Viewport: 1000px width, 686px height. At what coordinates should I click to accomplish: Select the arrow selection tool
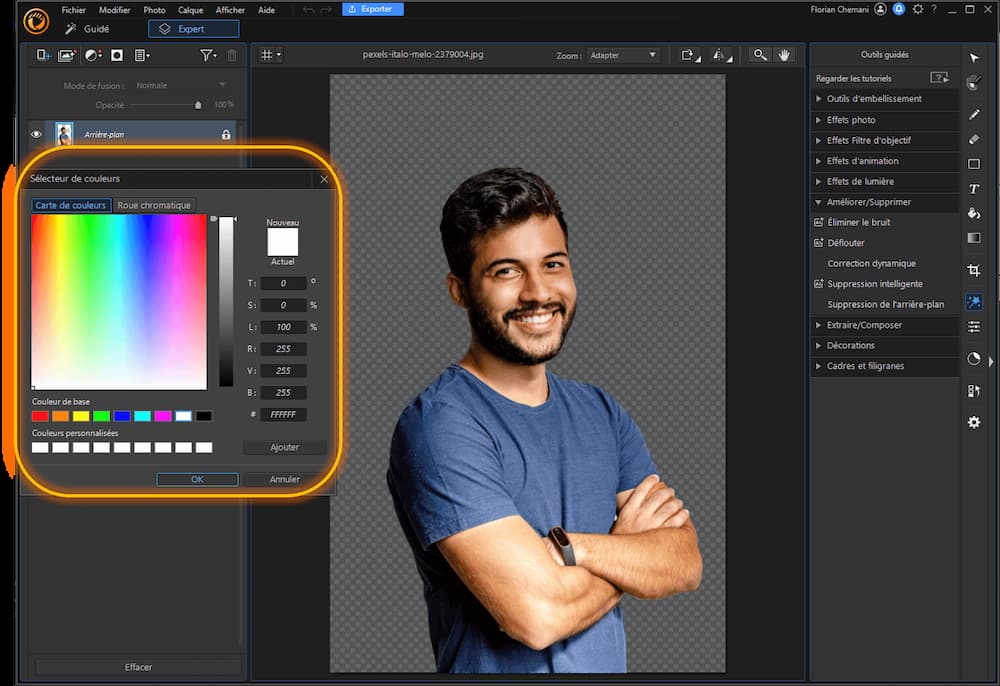[974, 58]
